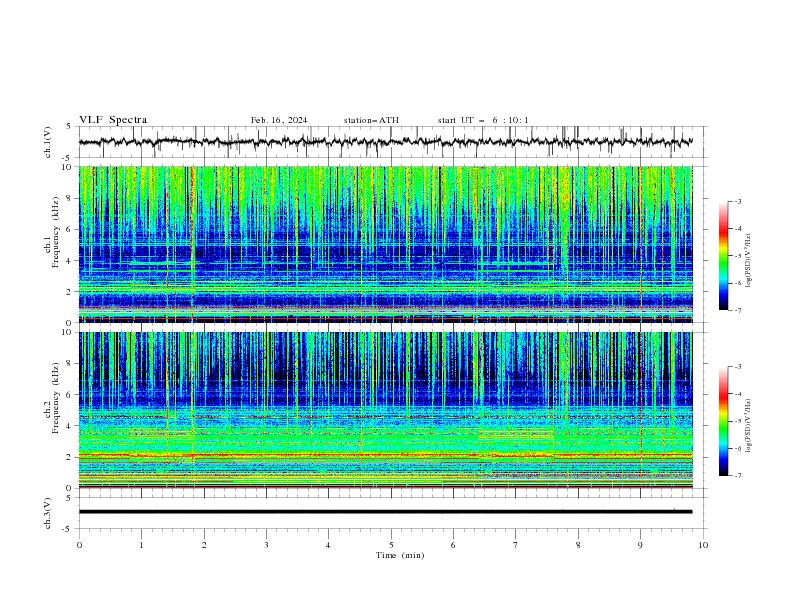792x612 pixels.
Task: Click the 'start UT = 6:10:1' label
Action: pos(483,120)
